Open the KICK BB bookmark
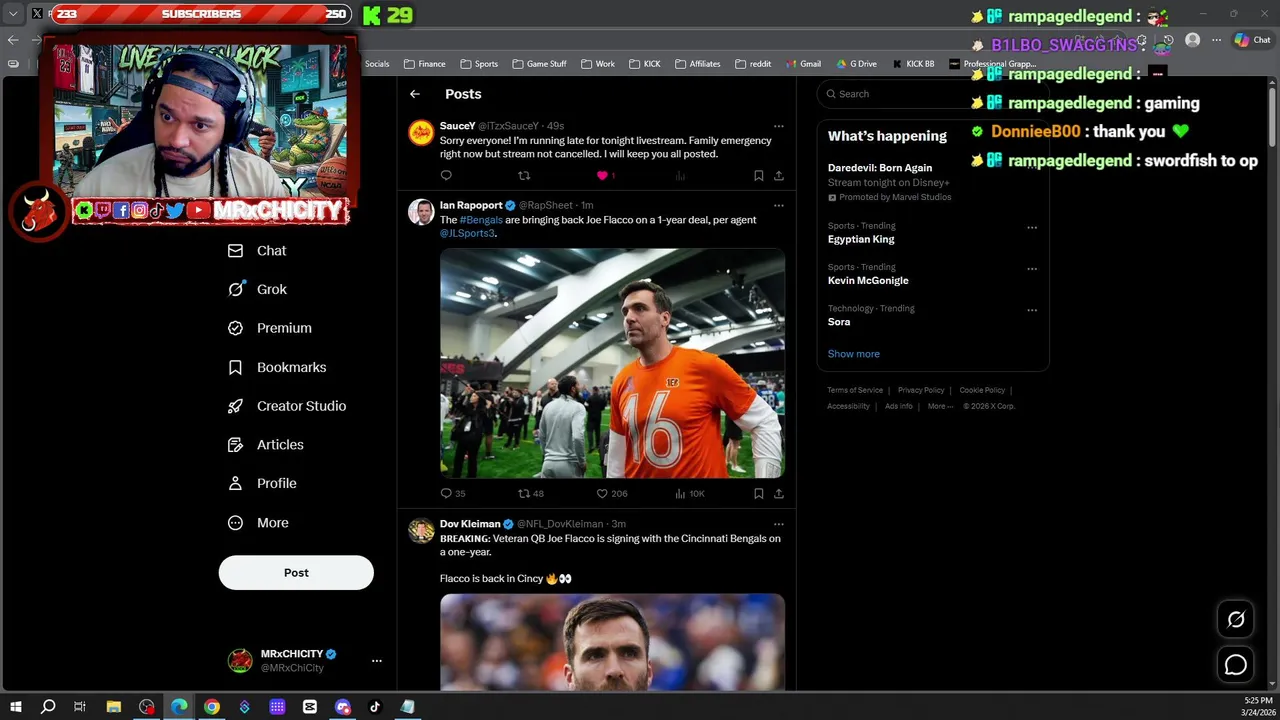 click(x=913, y=64)
